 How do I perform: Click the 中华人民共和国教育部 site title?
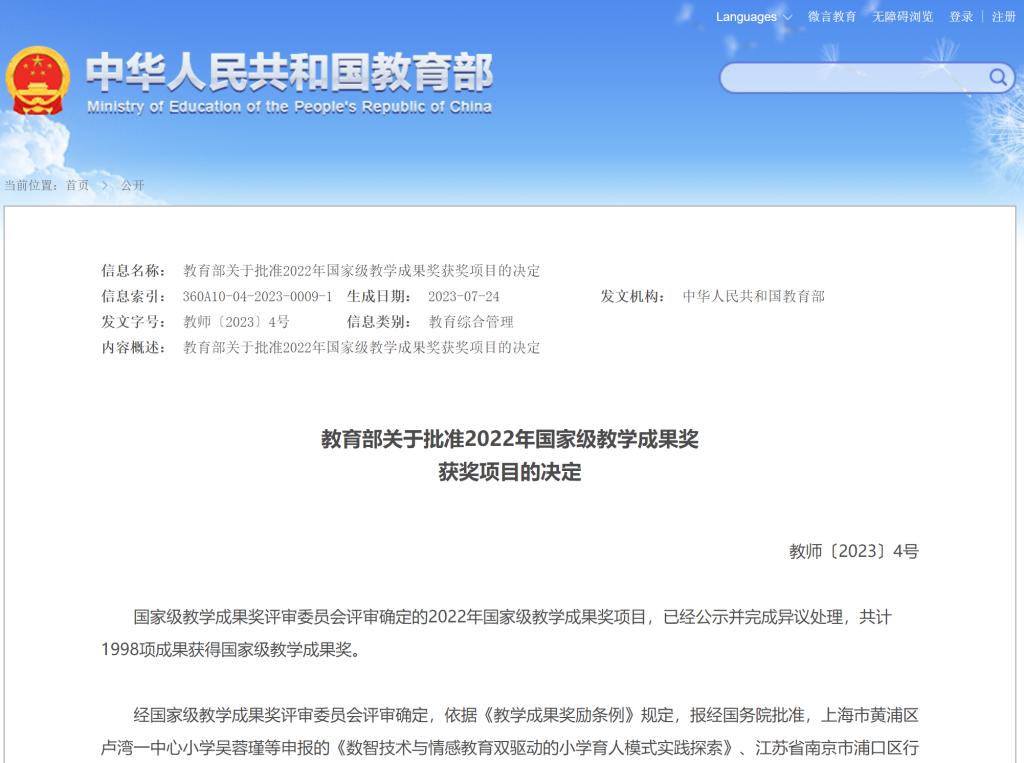(289, 72)
